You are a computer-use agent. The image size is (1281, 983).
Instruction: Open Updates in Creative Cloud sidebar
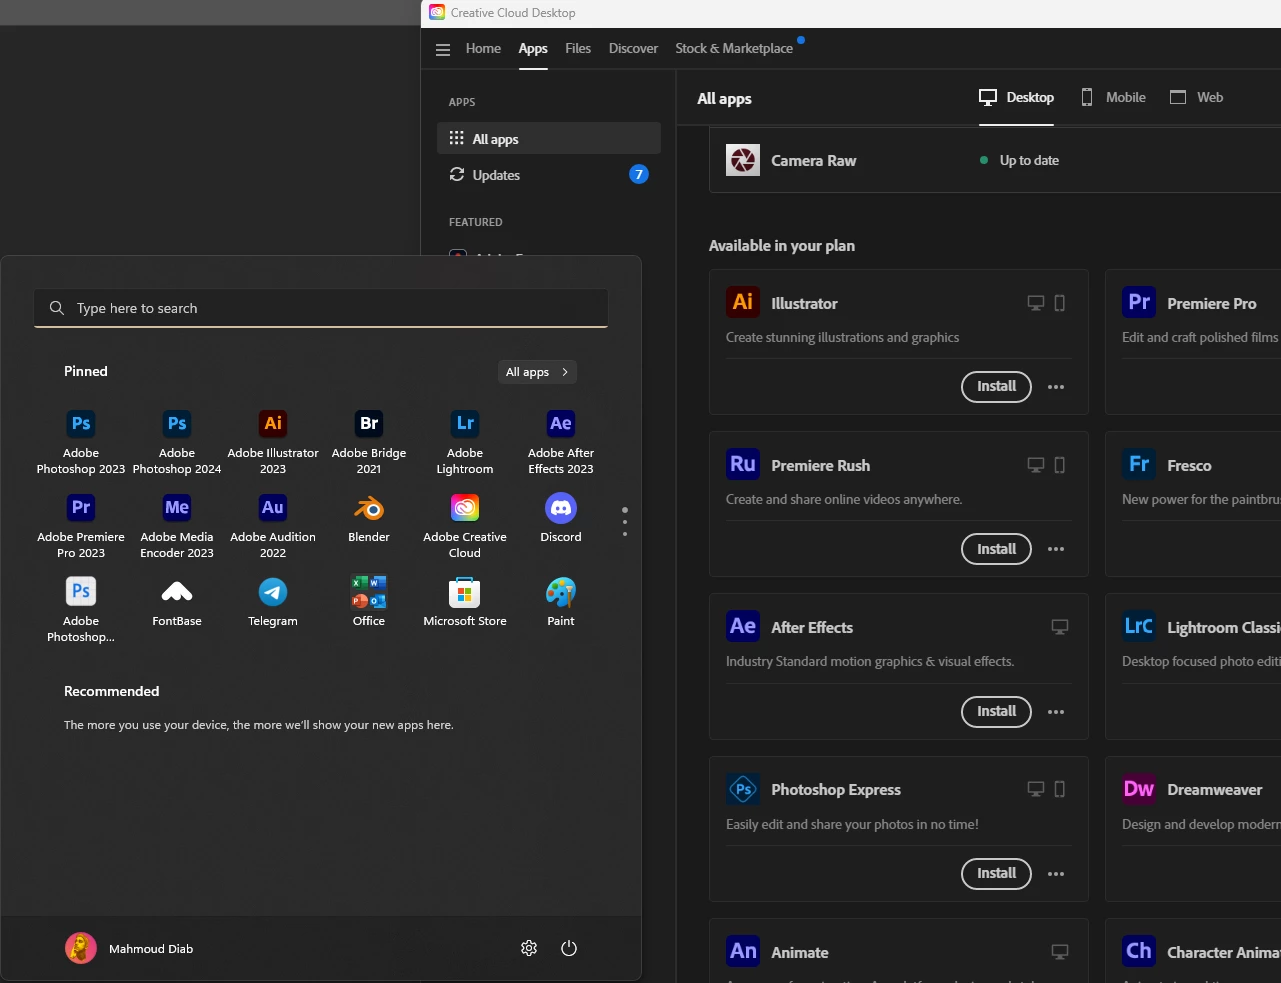pos(549,174)
